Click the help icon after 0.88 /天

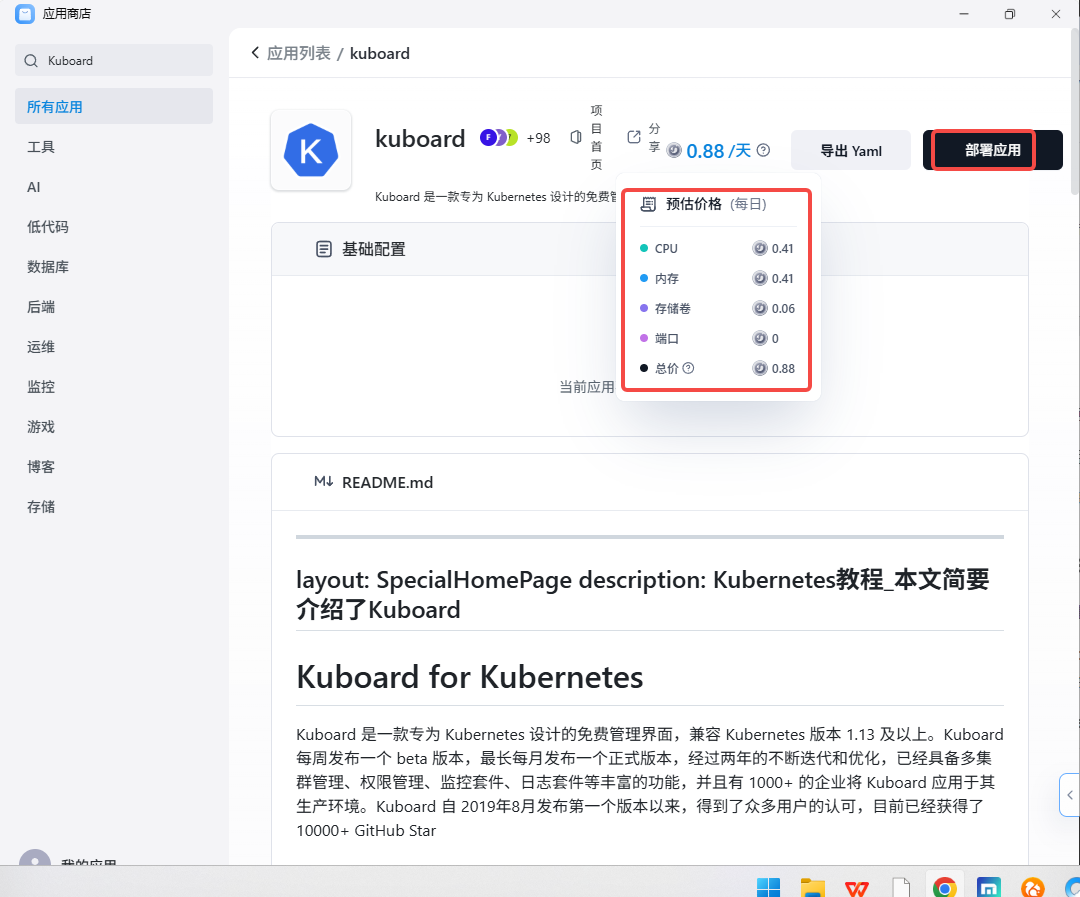pos(763,150)
